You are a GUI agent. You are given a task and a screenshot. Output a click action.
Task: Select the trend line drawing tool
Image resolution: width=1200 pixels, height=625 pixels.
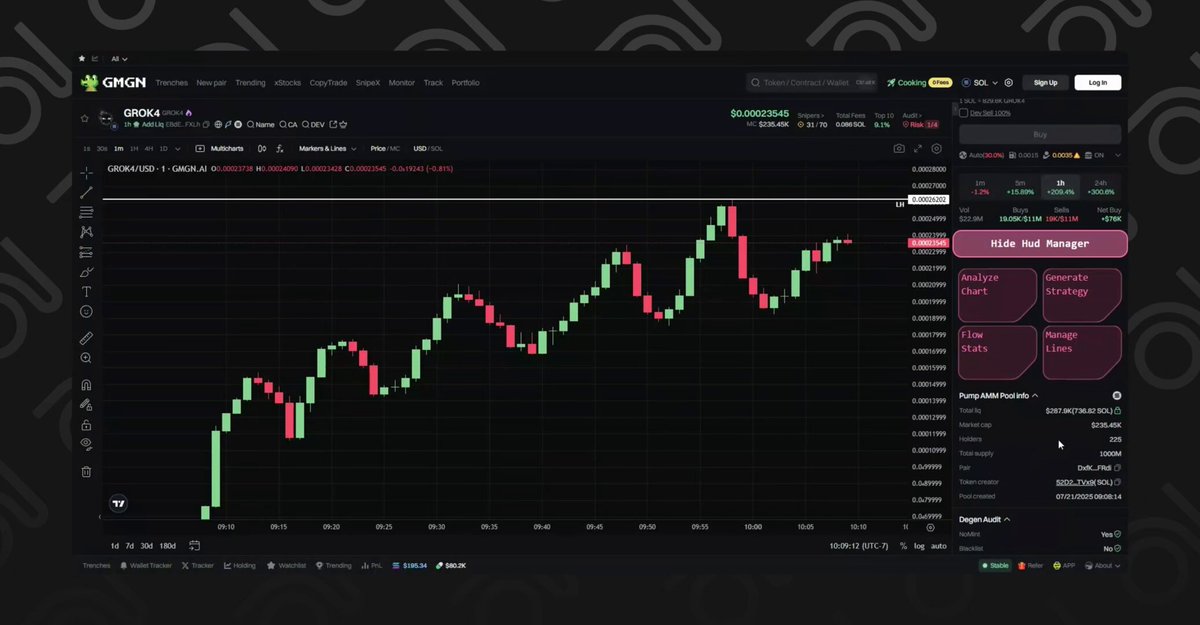[x=86, y=192]
